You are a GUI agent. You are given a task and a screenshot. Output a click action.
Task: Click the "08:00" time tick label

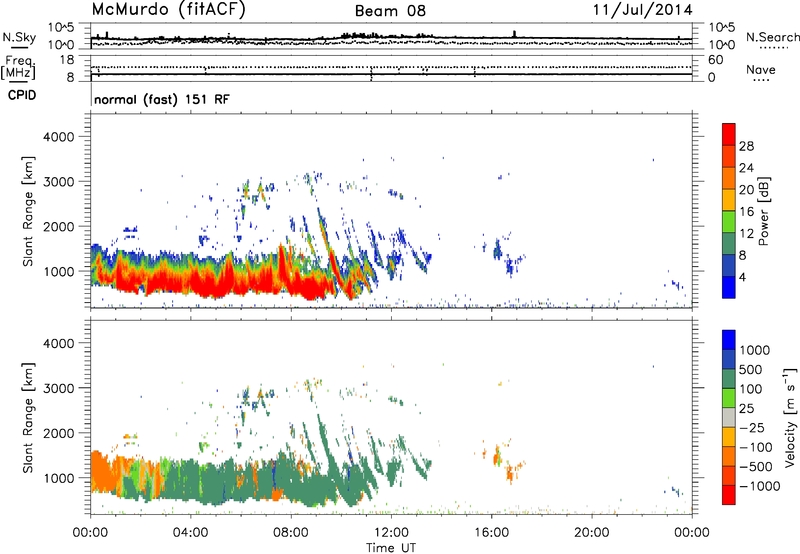(291, 533)
